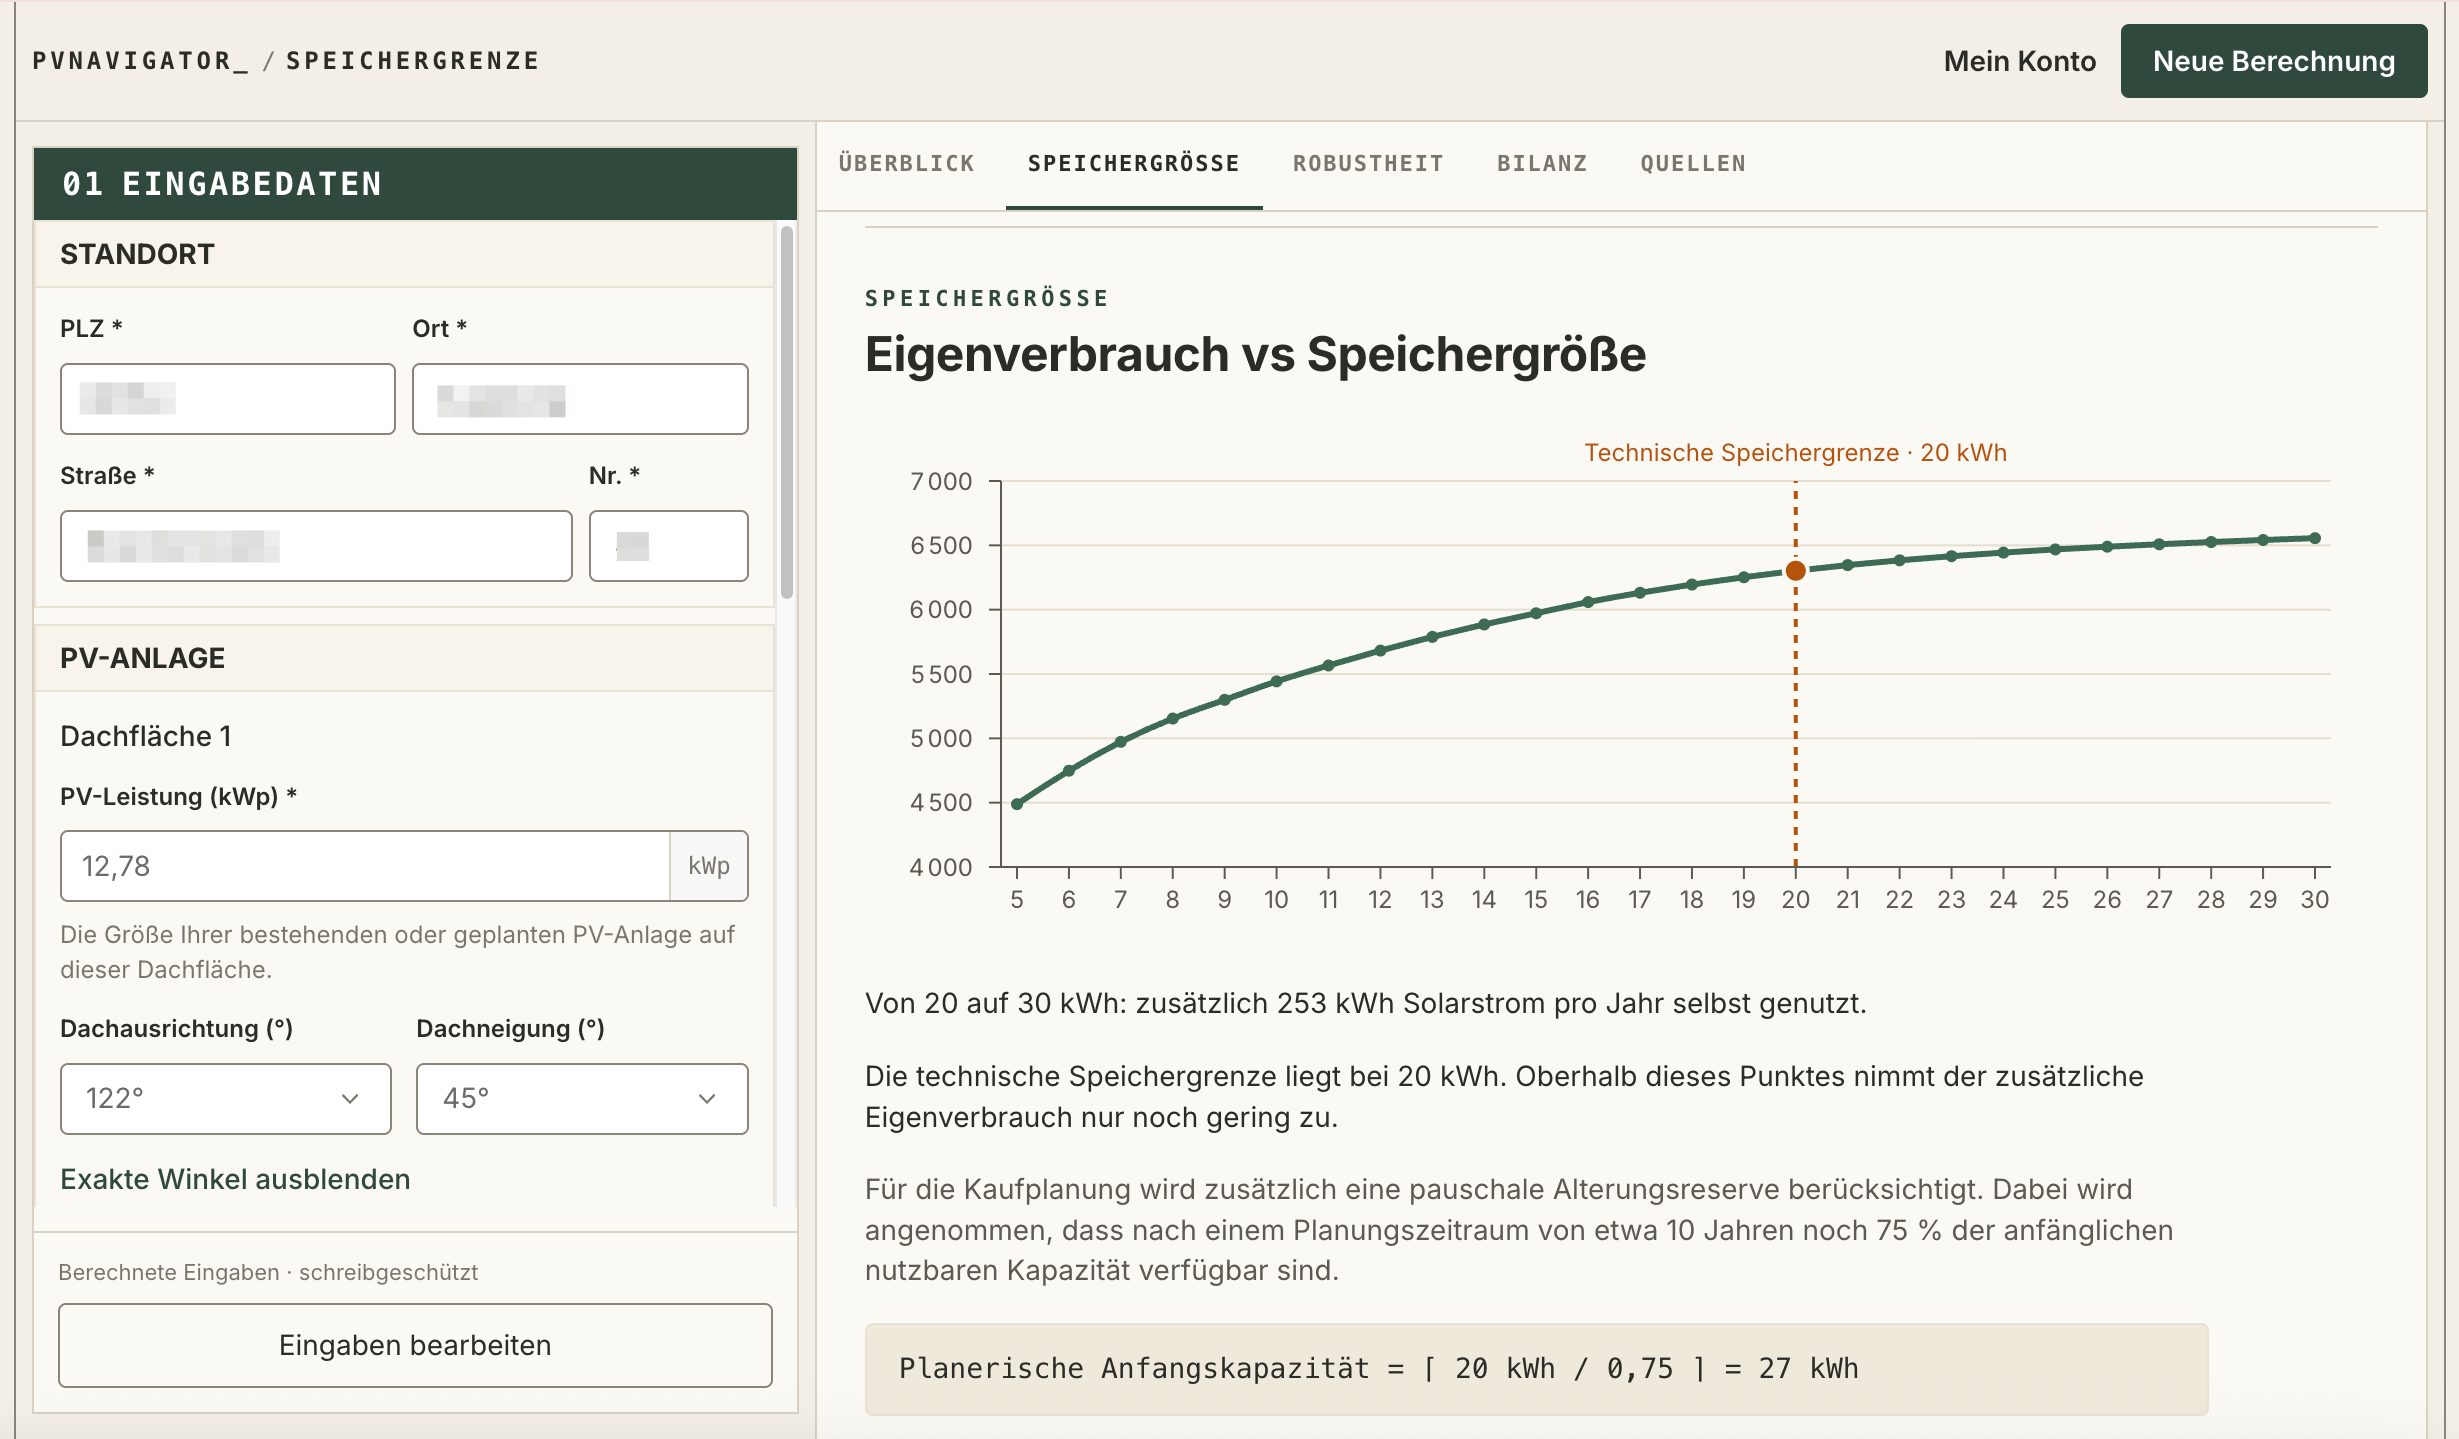Click the input panel vertical scrollbar

[x=787, y=412]
